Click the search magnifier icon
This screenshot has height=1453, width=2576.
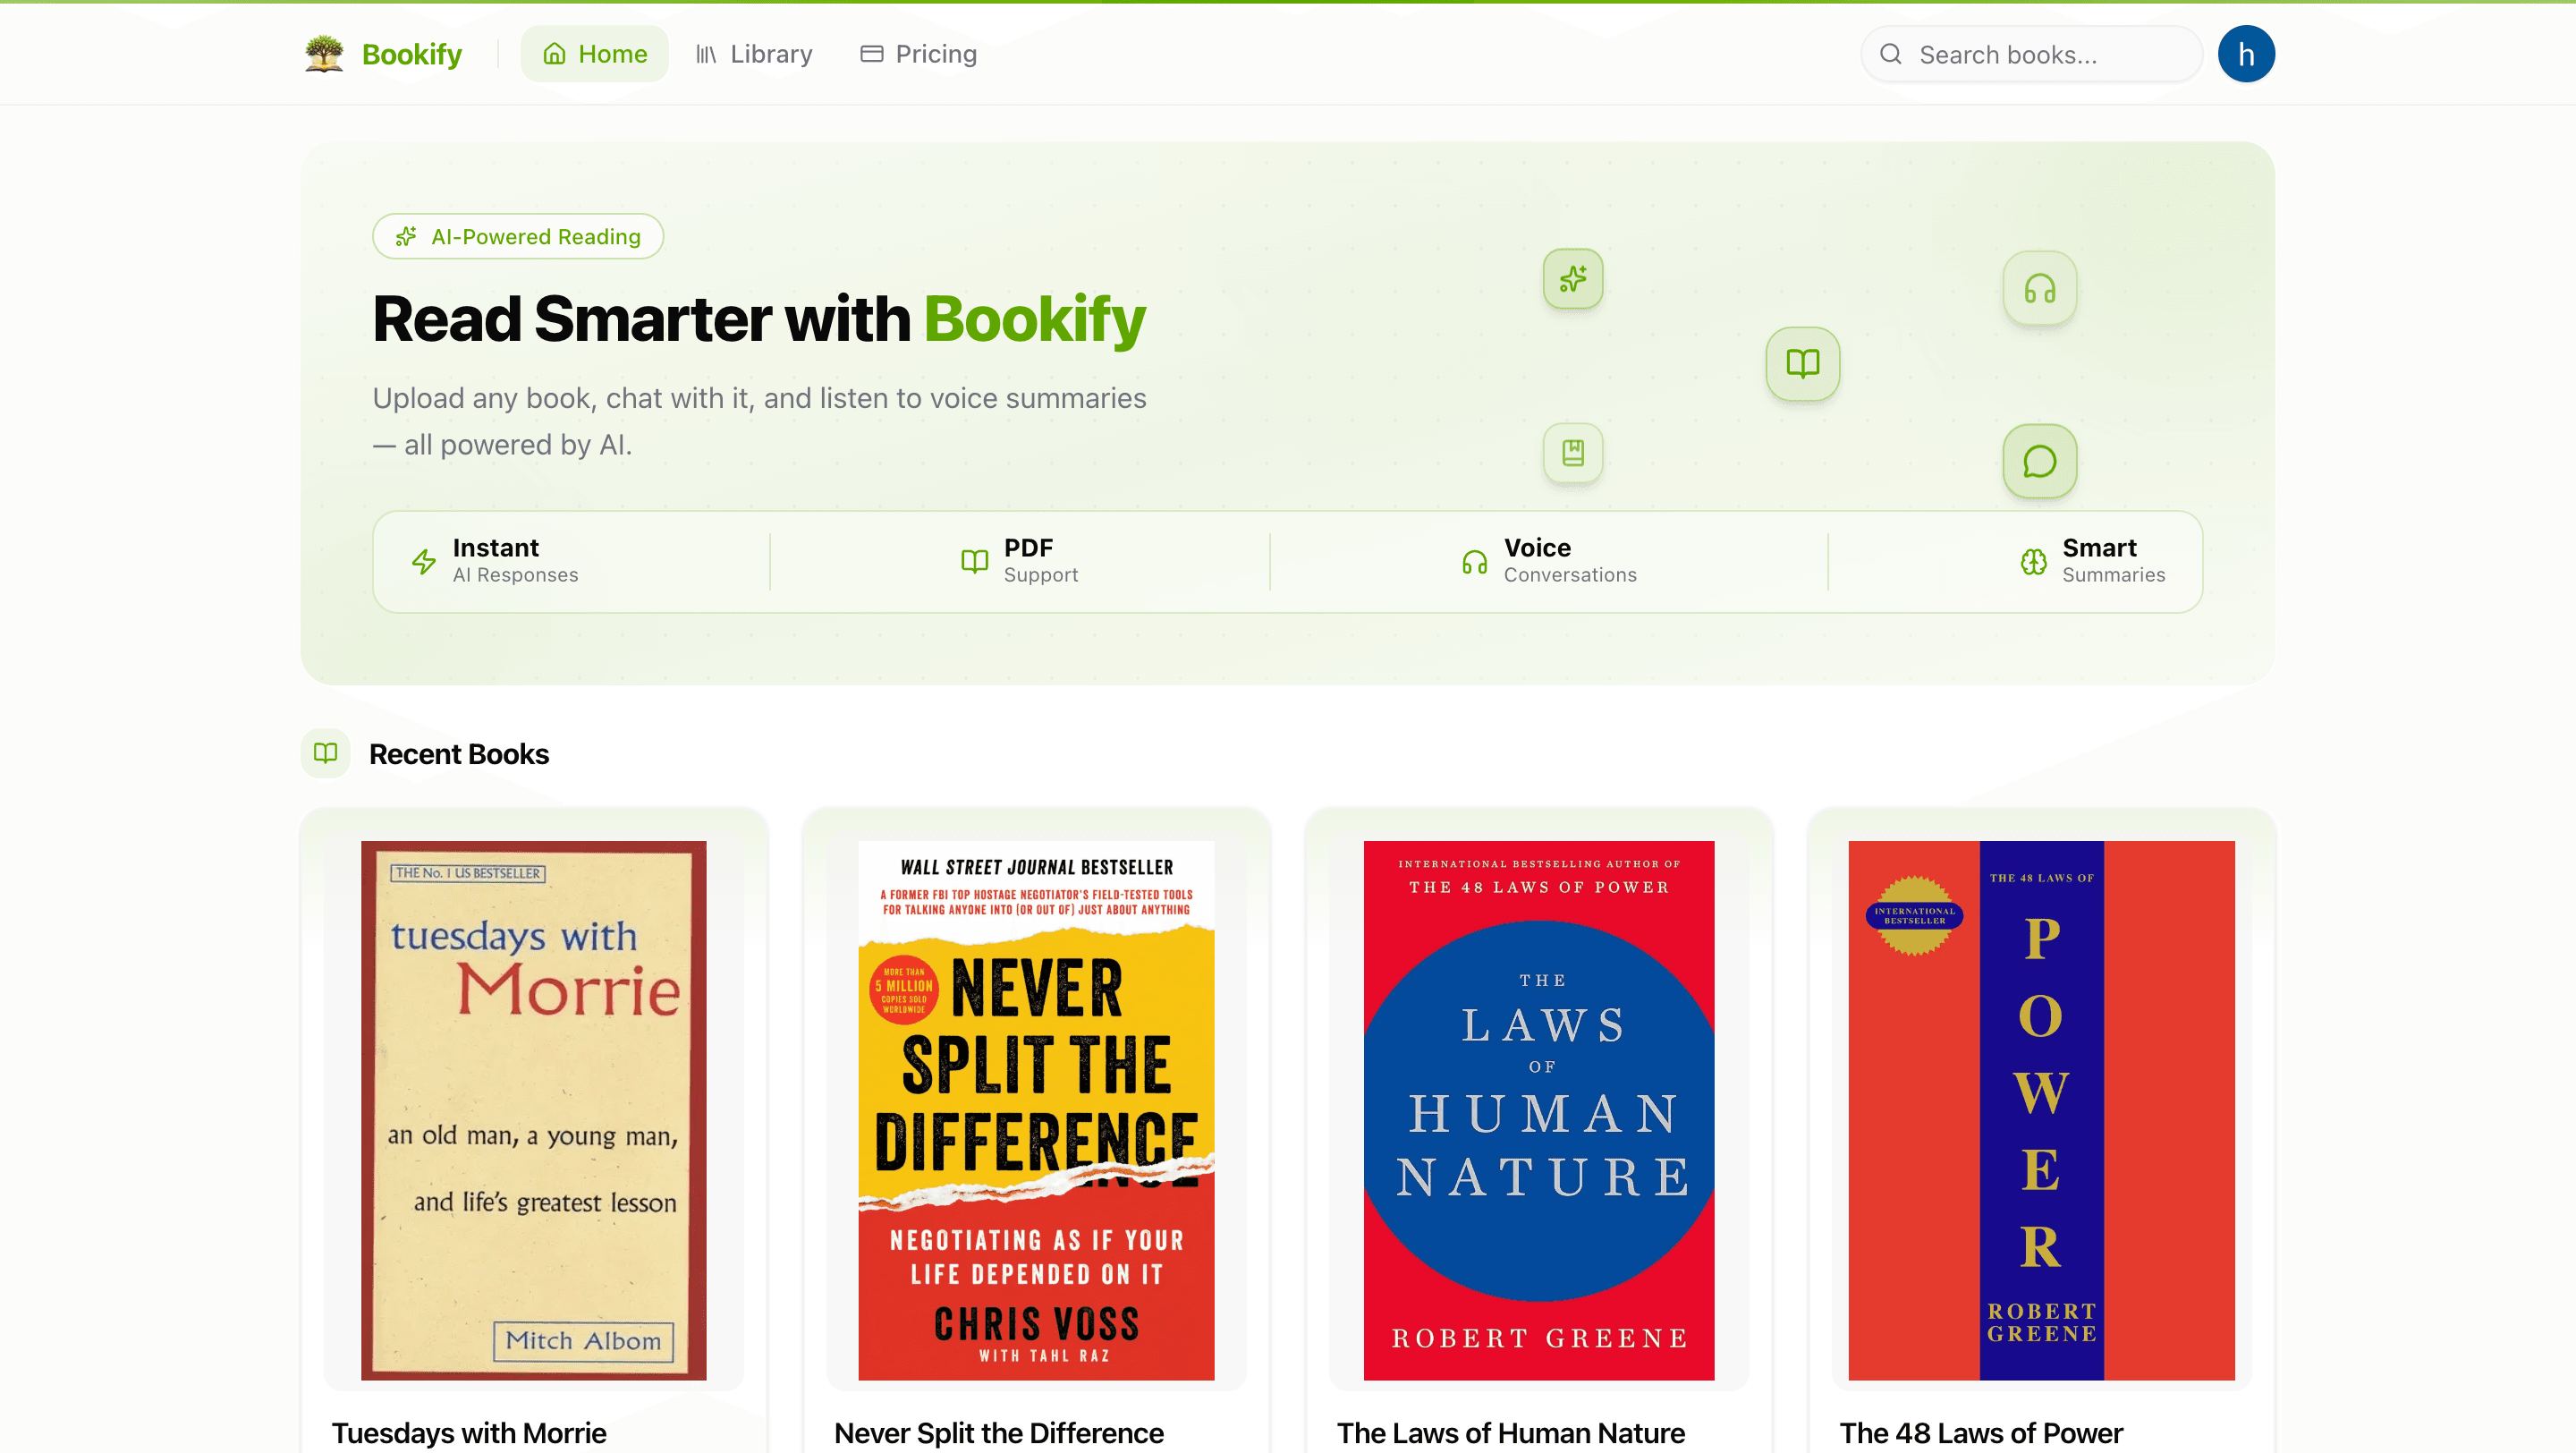[x=1891, y=54]
